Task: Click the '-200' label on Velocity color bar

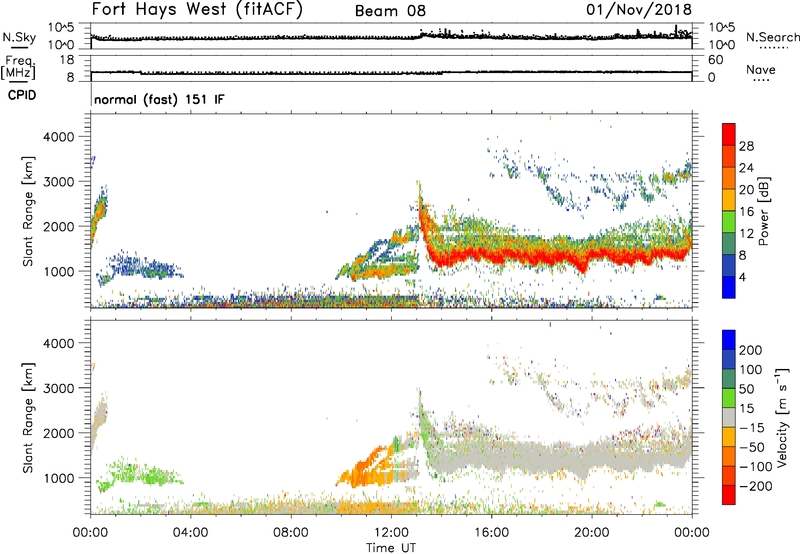Action: tap(756, 486)
